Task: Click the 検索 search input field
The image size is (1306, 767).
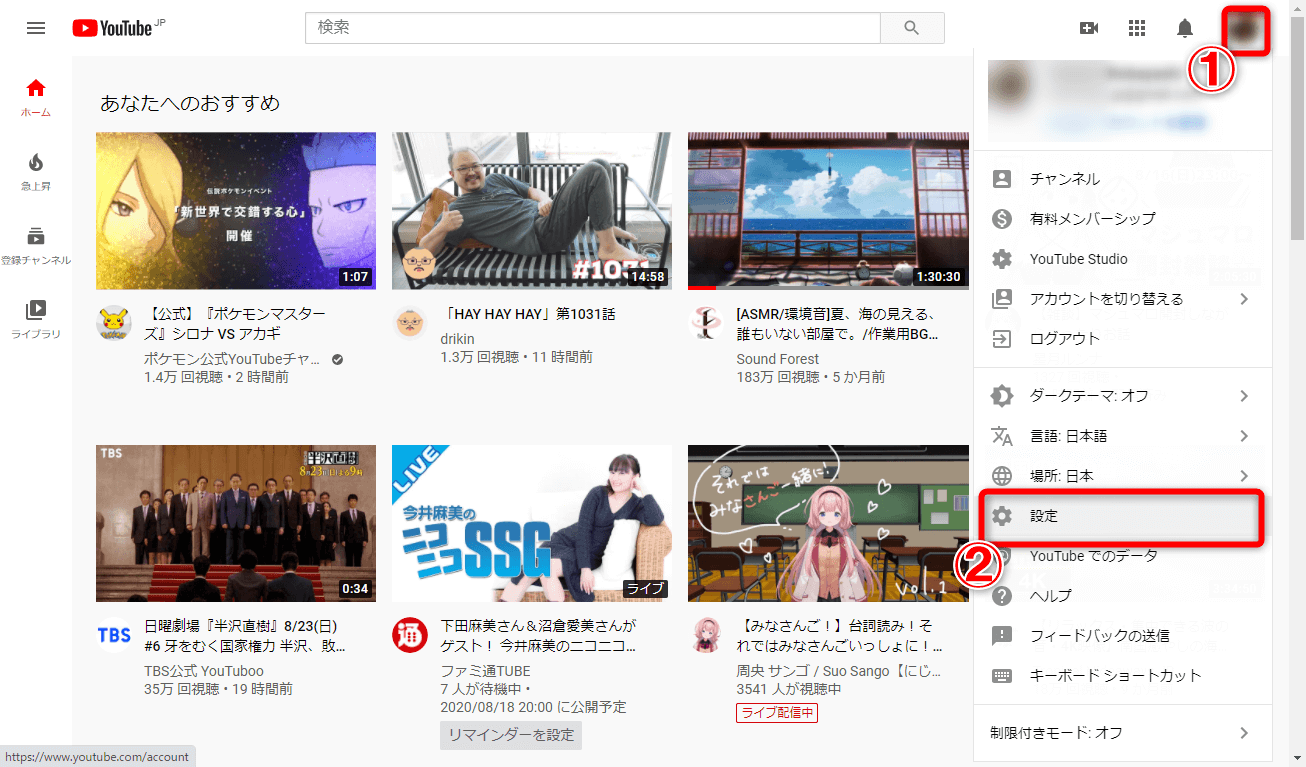Action: coord(593,28)
